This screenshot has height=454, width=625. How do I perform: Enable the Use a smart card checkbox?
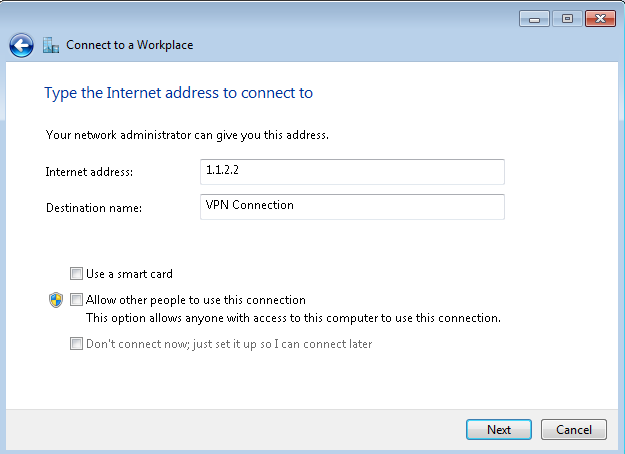pos(76,274)
